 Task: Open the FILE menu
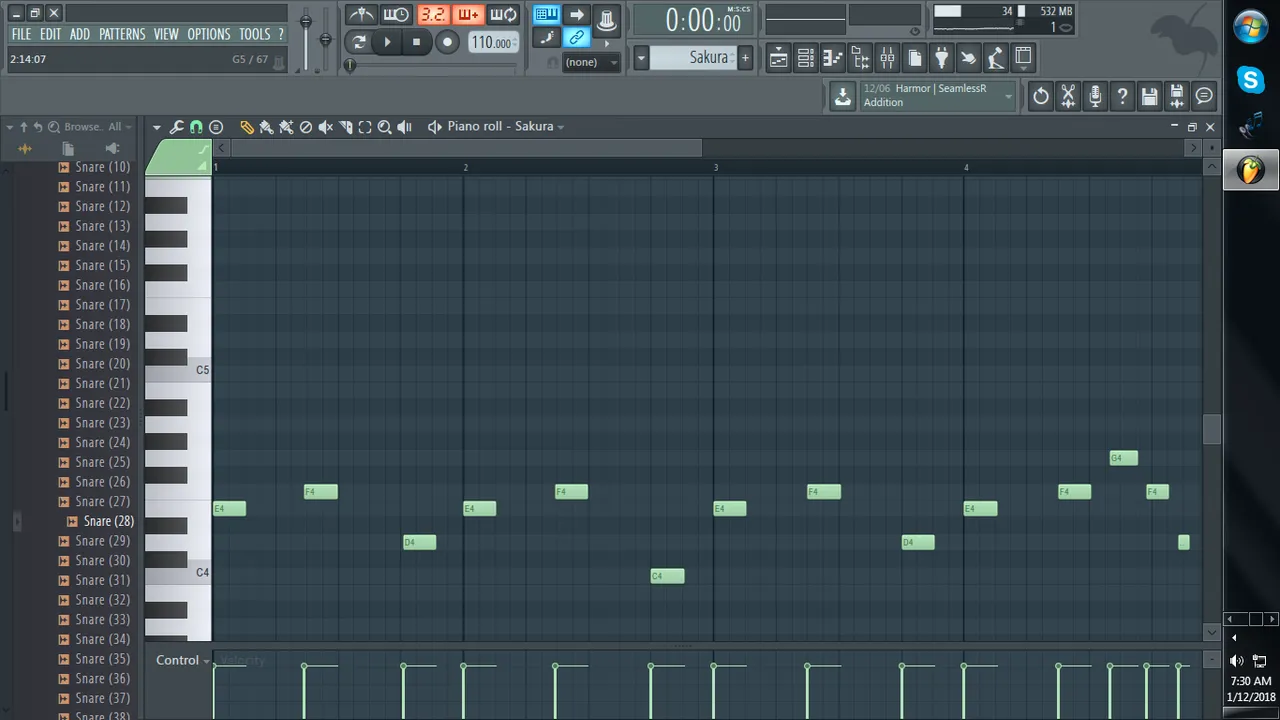[21, 34]
